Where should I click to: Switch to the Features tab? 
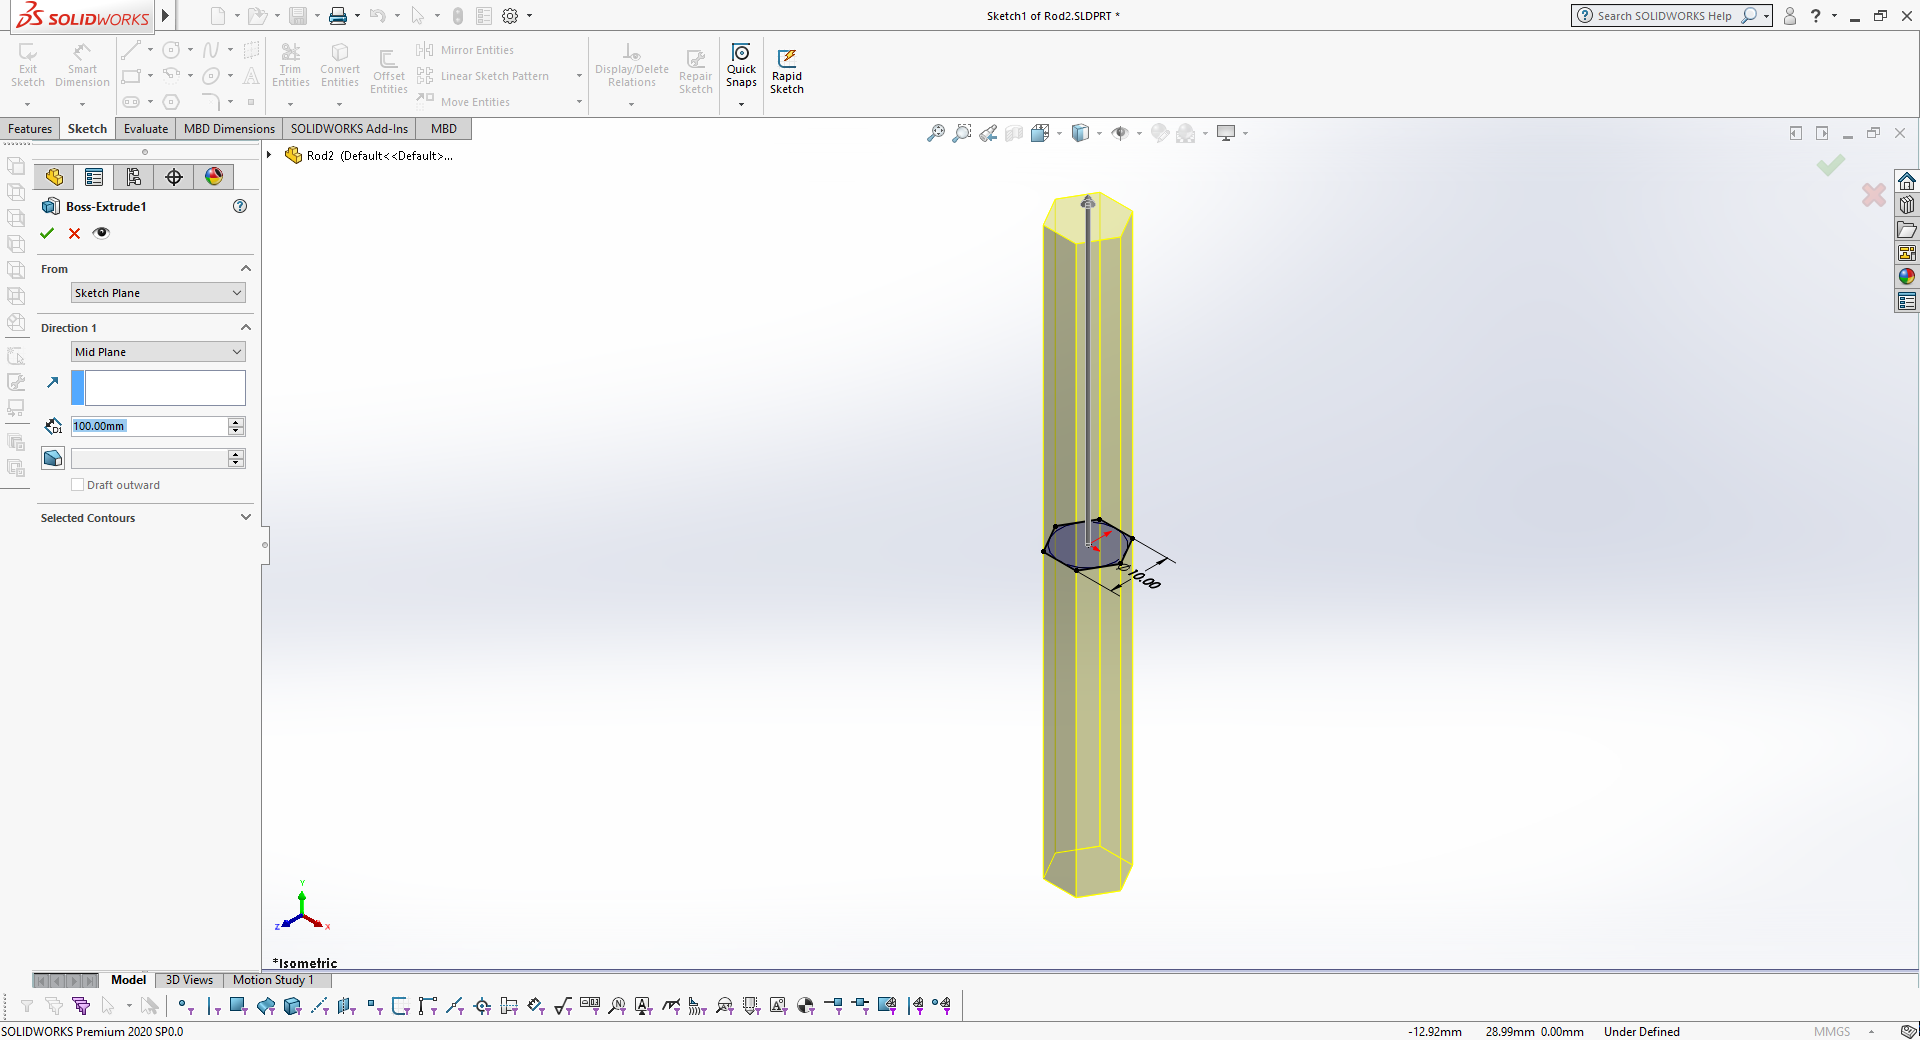(x=30, y=129)
